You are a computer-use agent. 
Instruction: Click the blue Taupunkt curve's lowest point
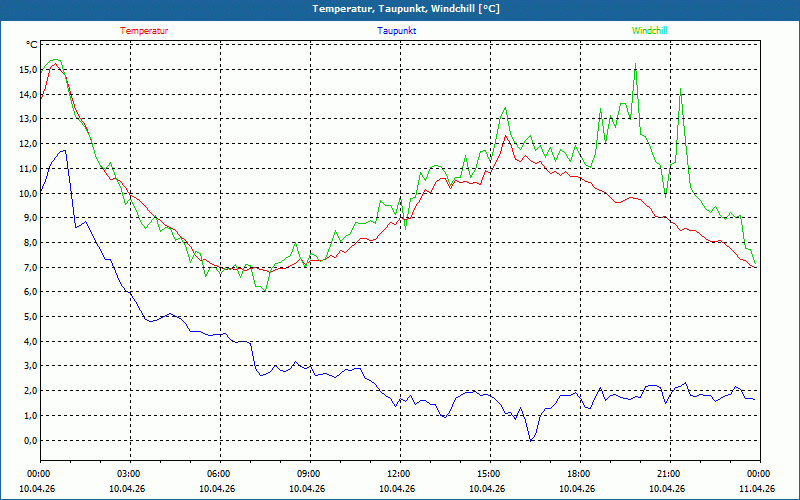(532, 440)
